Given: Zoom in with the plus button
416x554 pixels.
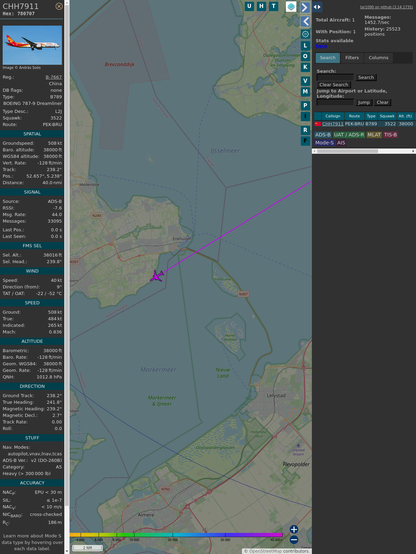Looking at the screenshot, I should click(x=294, y=529).
